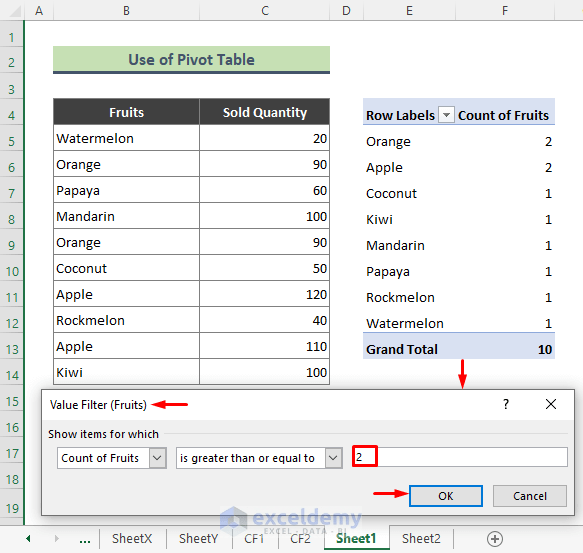
Task: Switch to the CF2 tab
Action: click(300, 538)
